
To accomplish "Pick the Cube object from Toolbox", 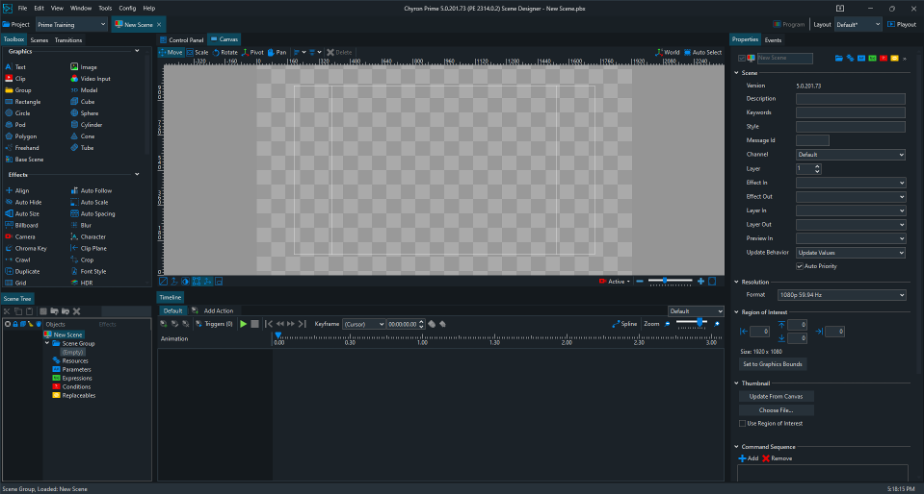I will point(86,101).
